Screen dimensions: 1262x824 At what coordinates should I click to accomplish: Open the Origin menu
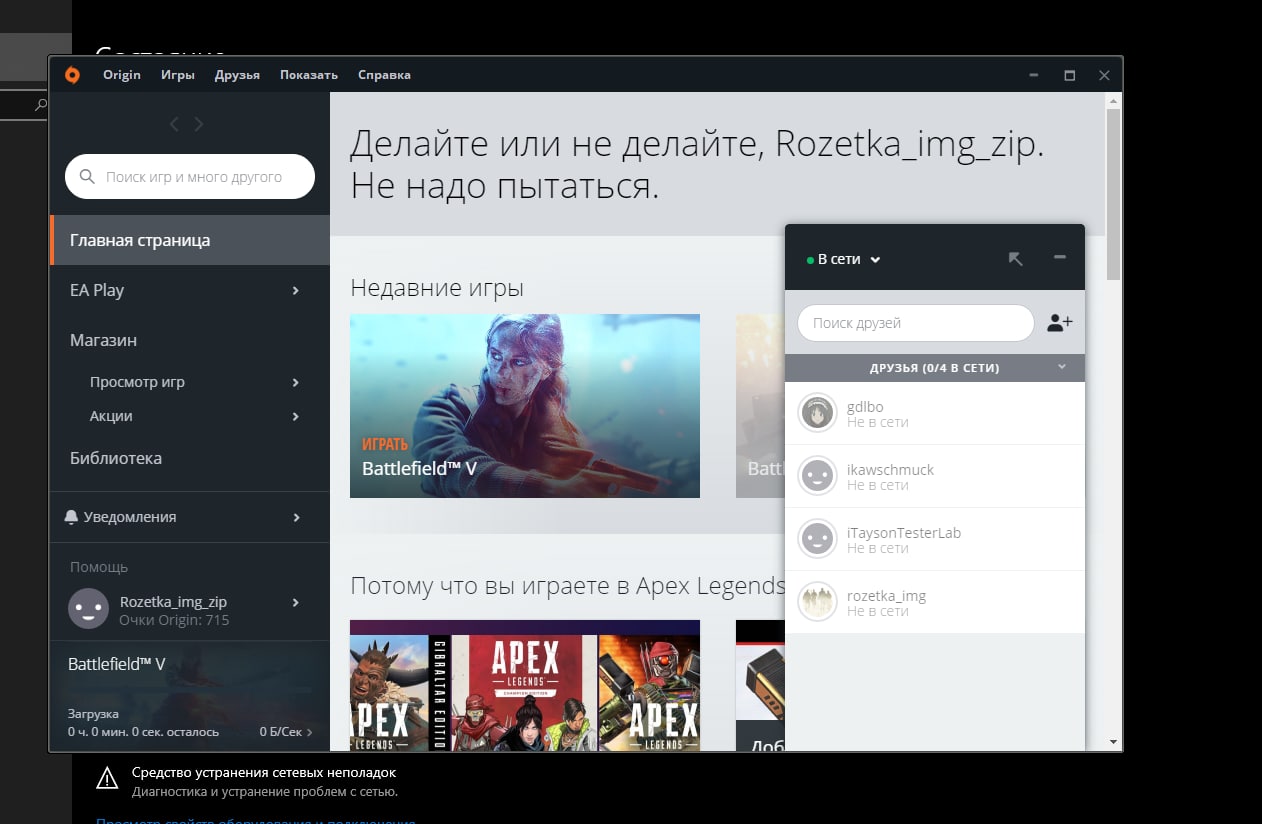coord(122,75)
